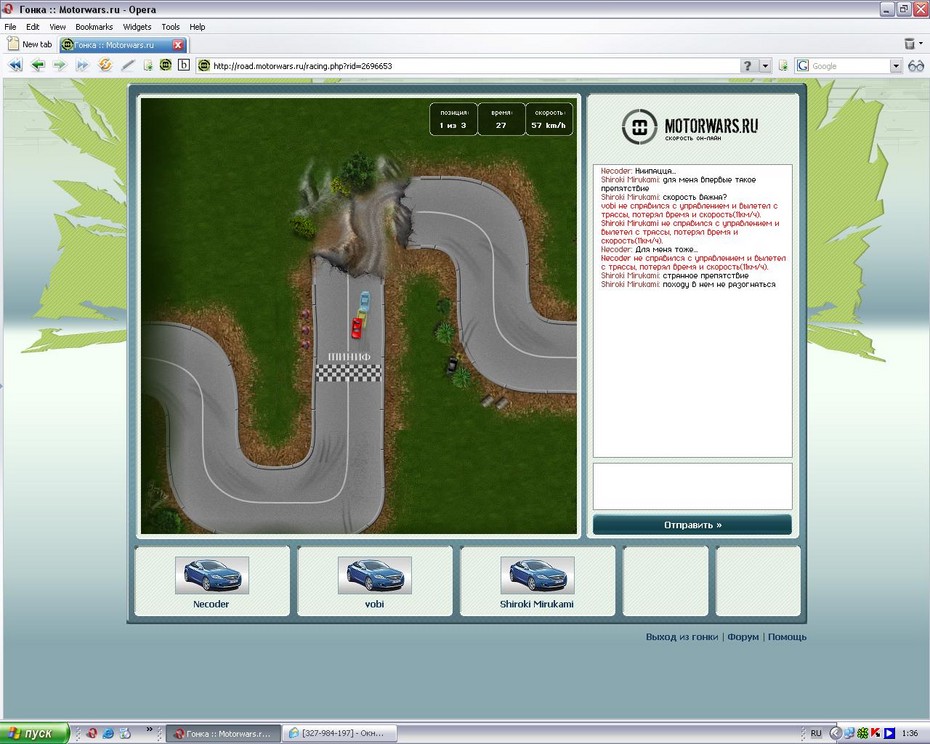Image resolution: width=930 pixels, height=744 pixels.
Task: Click the Rewind navigation icon
Action: point(16,66)
